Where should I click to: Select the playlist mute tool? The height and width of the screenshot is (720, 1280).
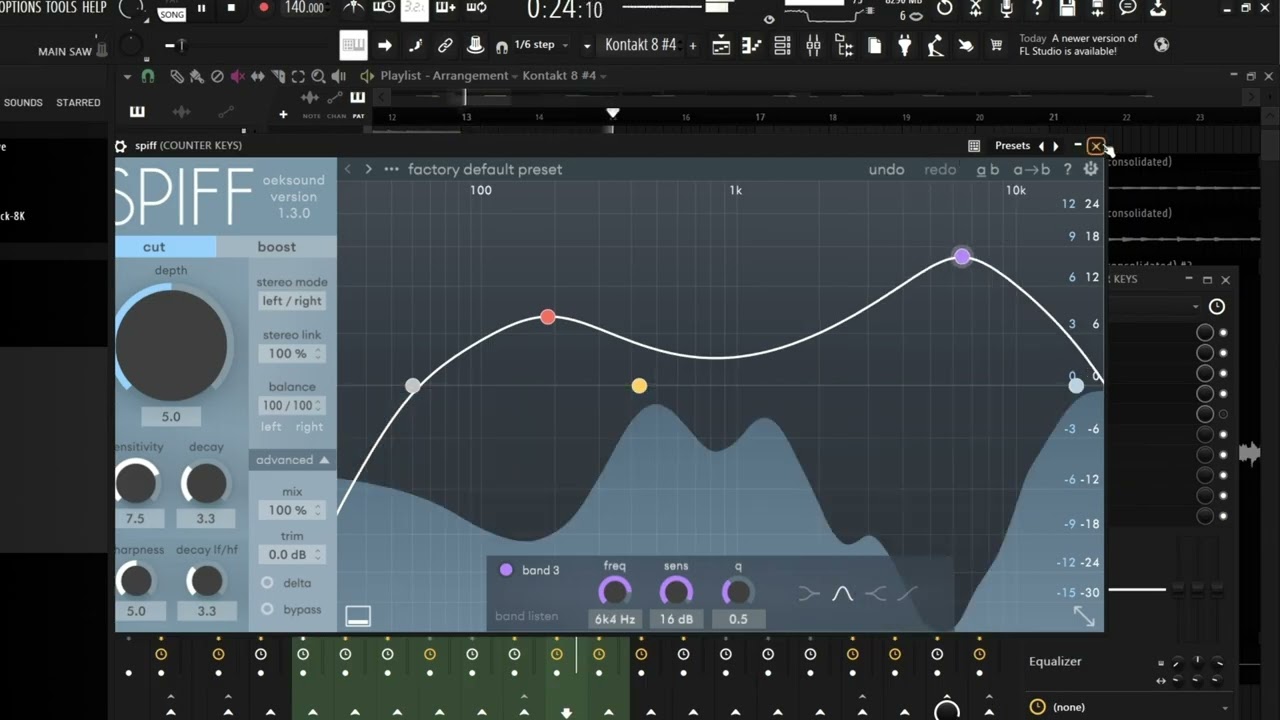tap(238, 76)
